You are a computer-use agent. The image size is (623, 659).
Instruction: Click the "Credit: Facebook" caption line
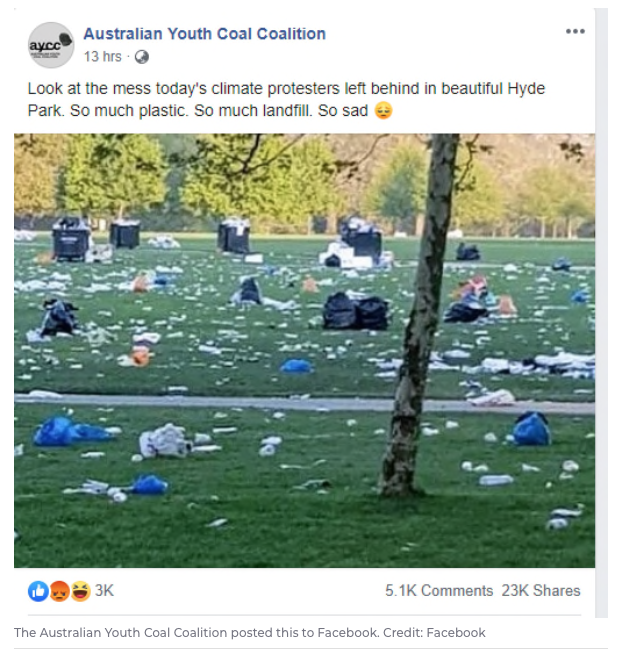[x=250, y=633]
